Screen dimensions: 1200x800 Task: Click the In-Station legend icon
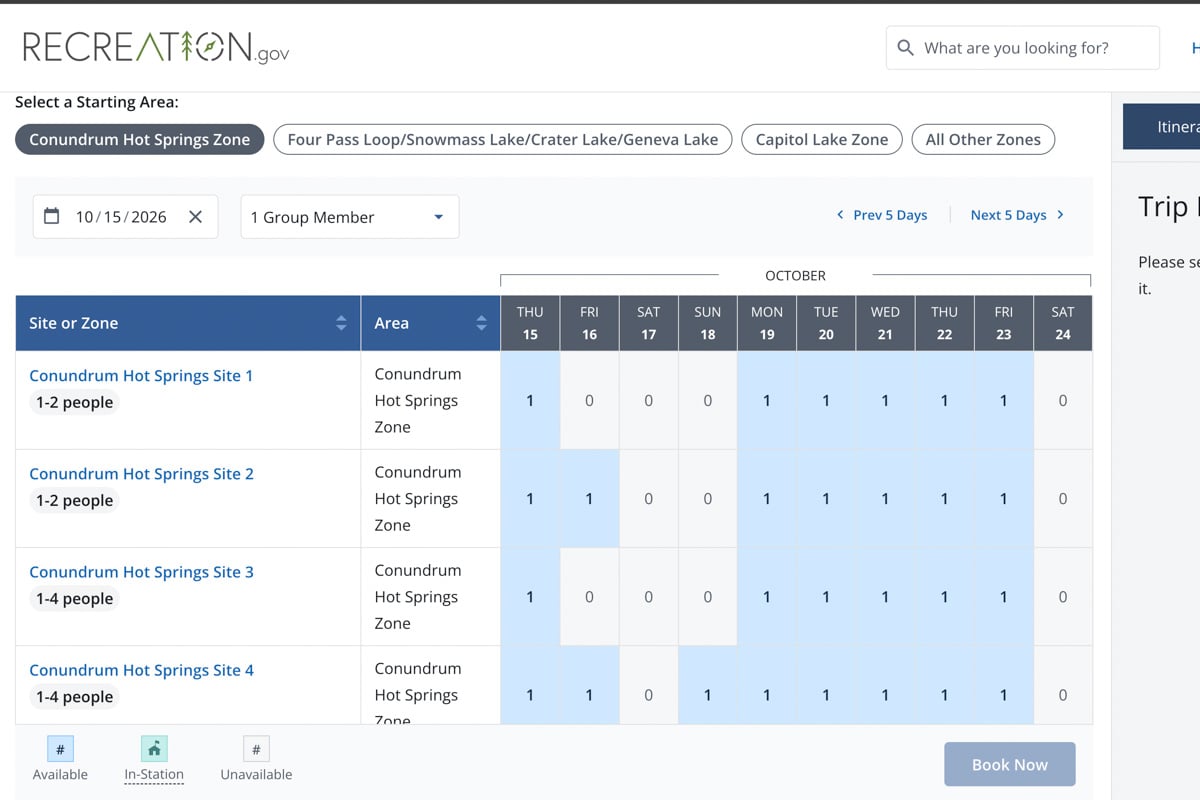(x=154, y=749)
